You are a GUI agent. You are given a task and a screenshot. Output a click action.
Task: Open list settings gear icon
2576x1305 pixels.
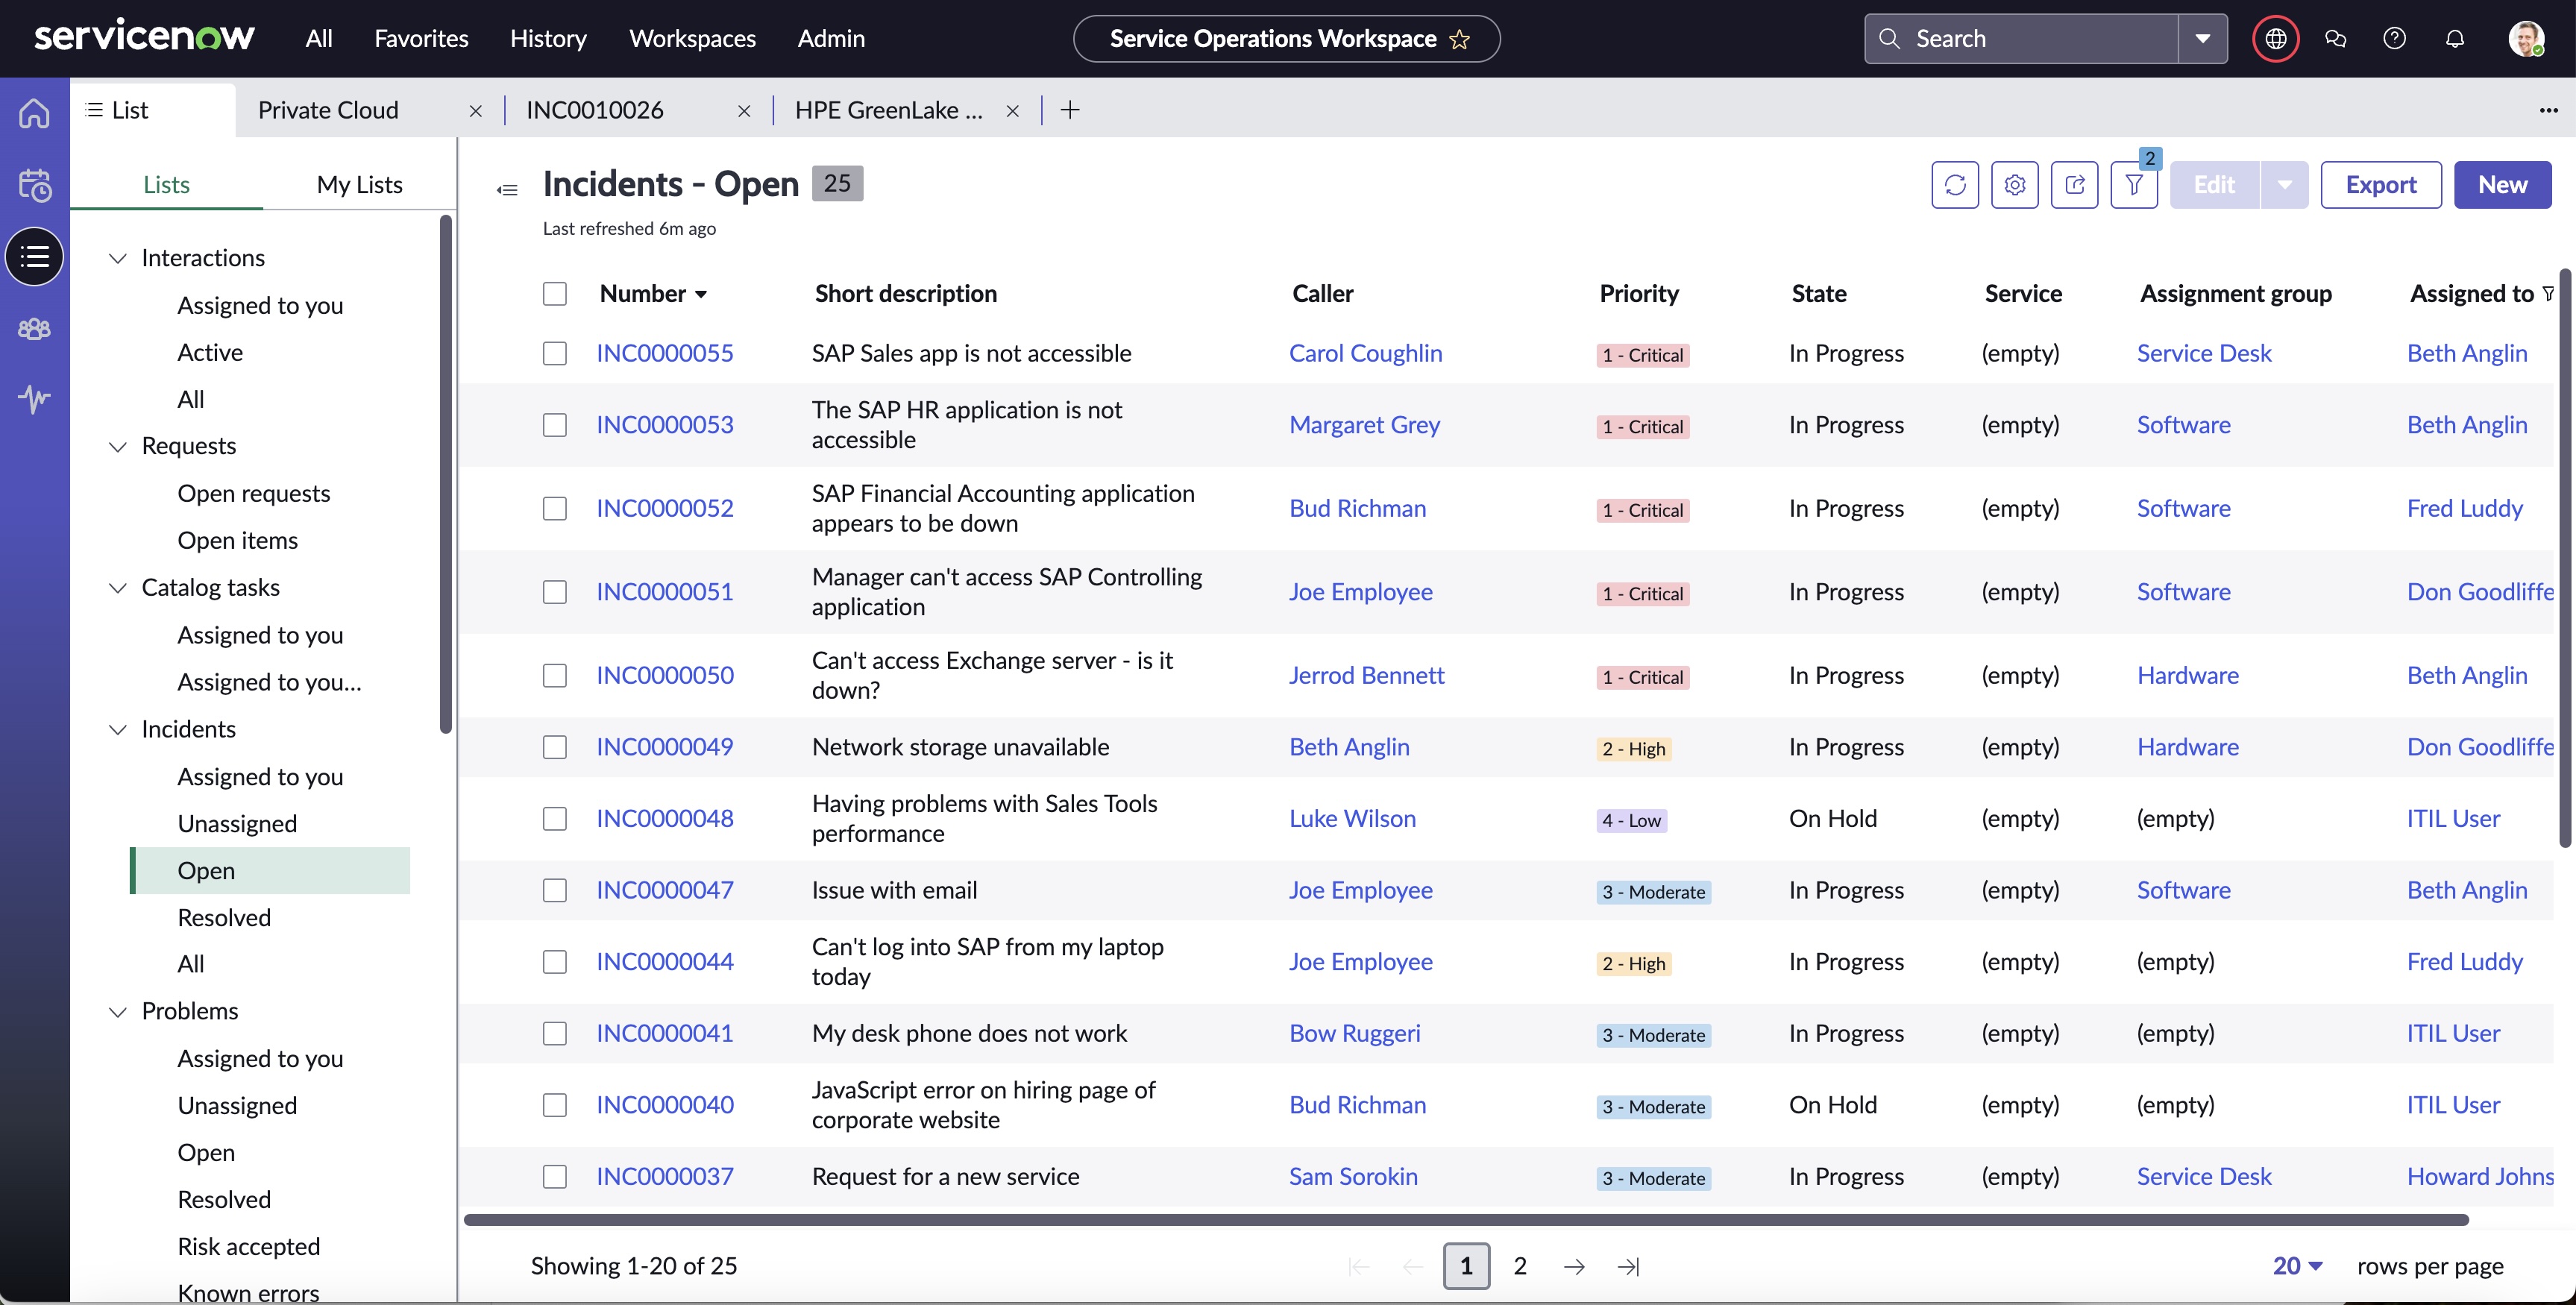click(x=2014, y=185)
